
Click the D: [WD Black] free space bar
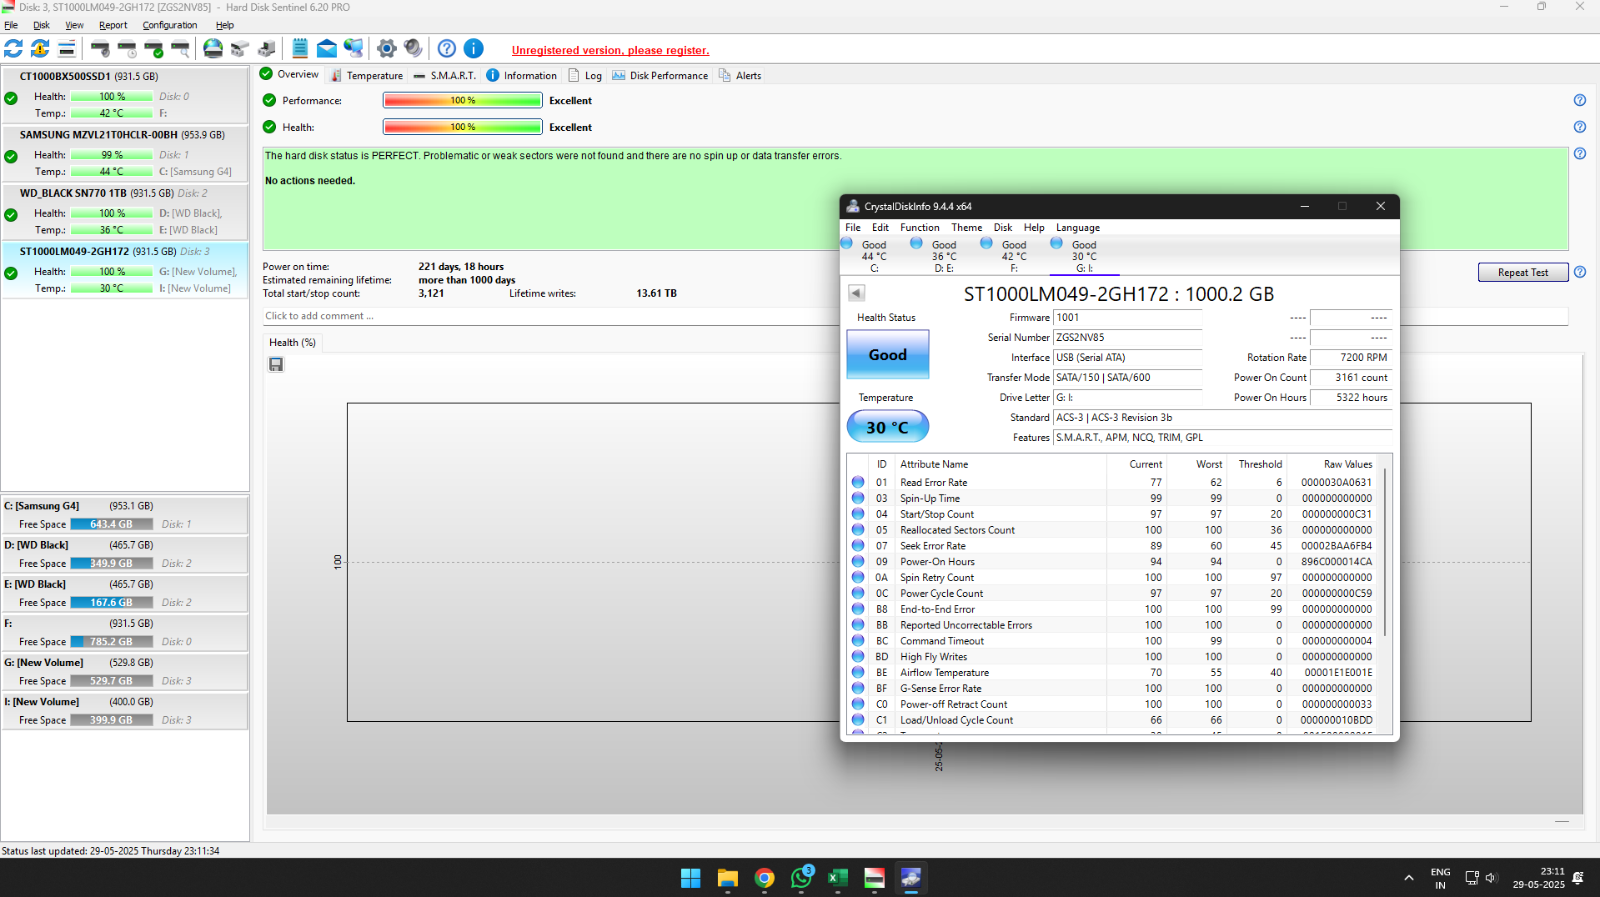[x=111, y=563]
